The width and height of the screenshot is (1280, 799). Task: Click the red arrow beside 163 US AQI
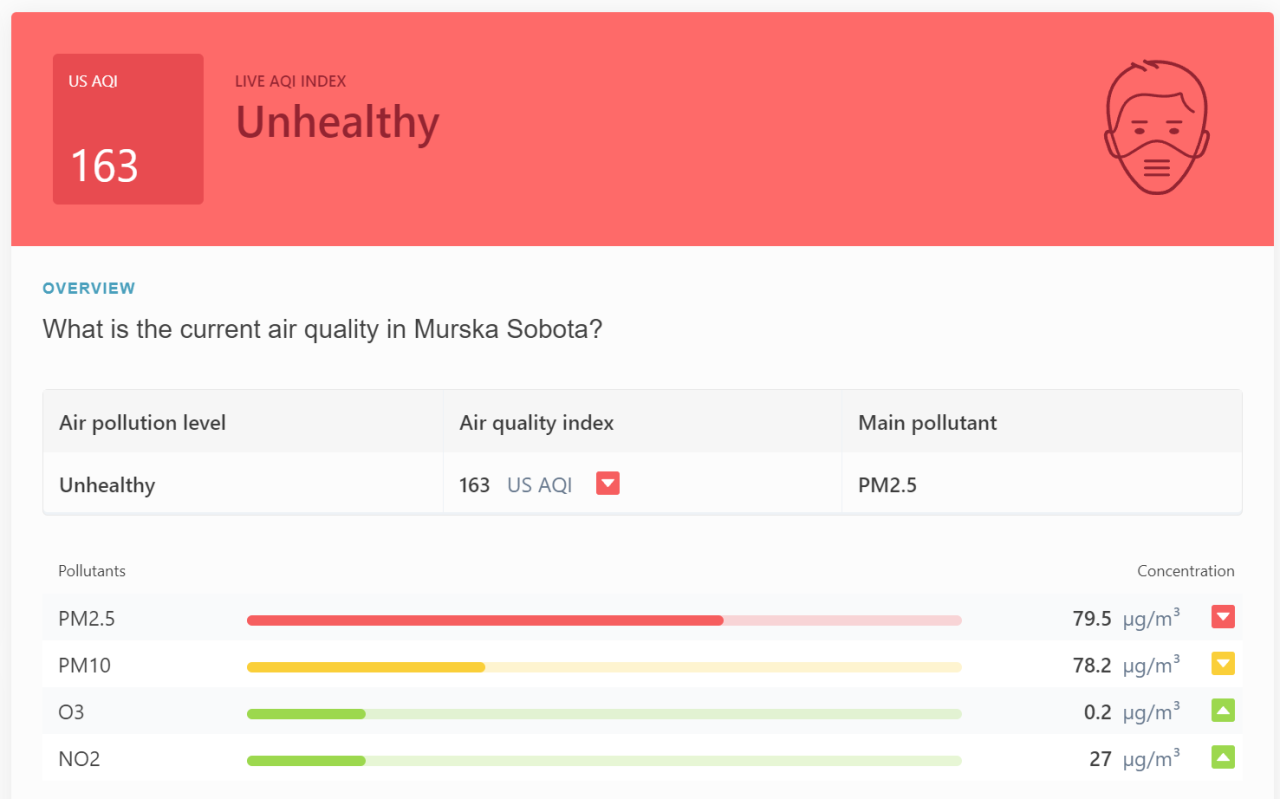coord(608,484)
